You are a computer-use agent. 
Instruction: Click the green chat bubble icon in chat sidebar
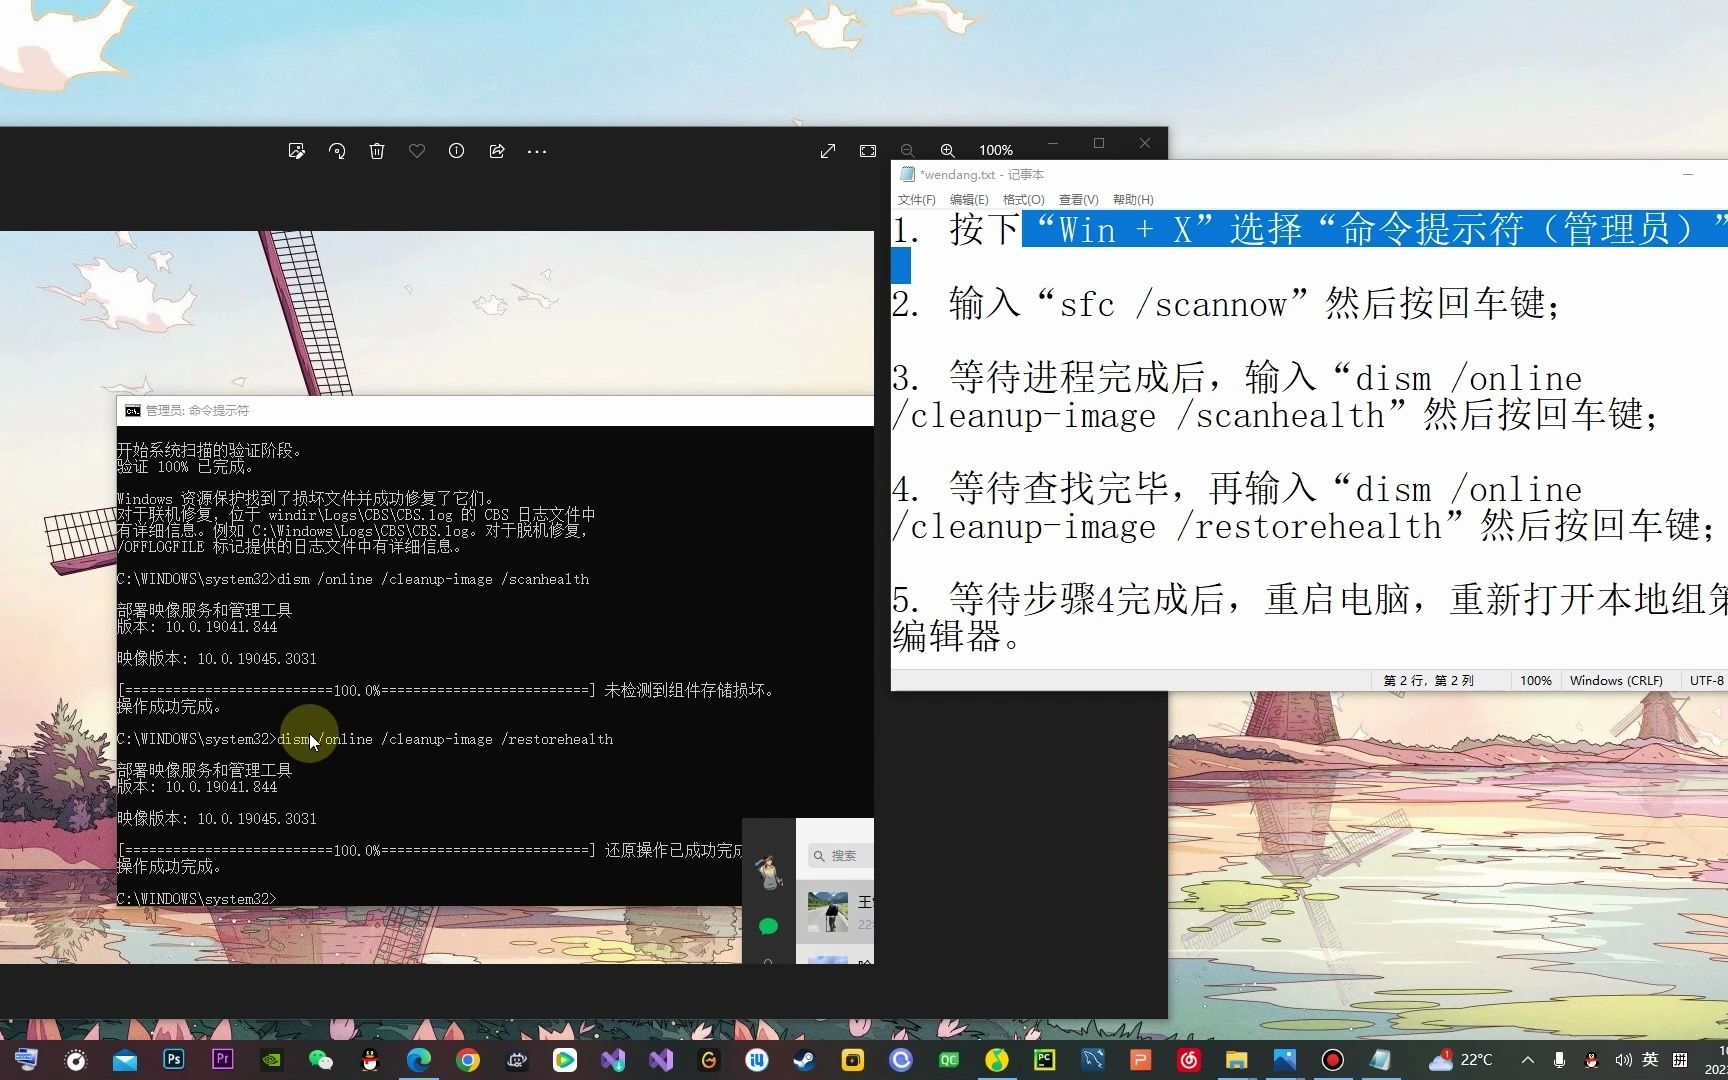pos(768,927)
